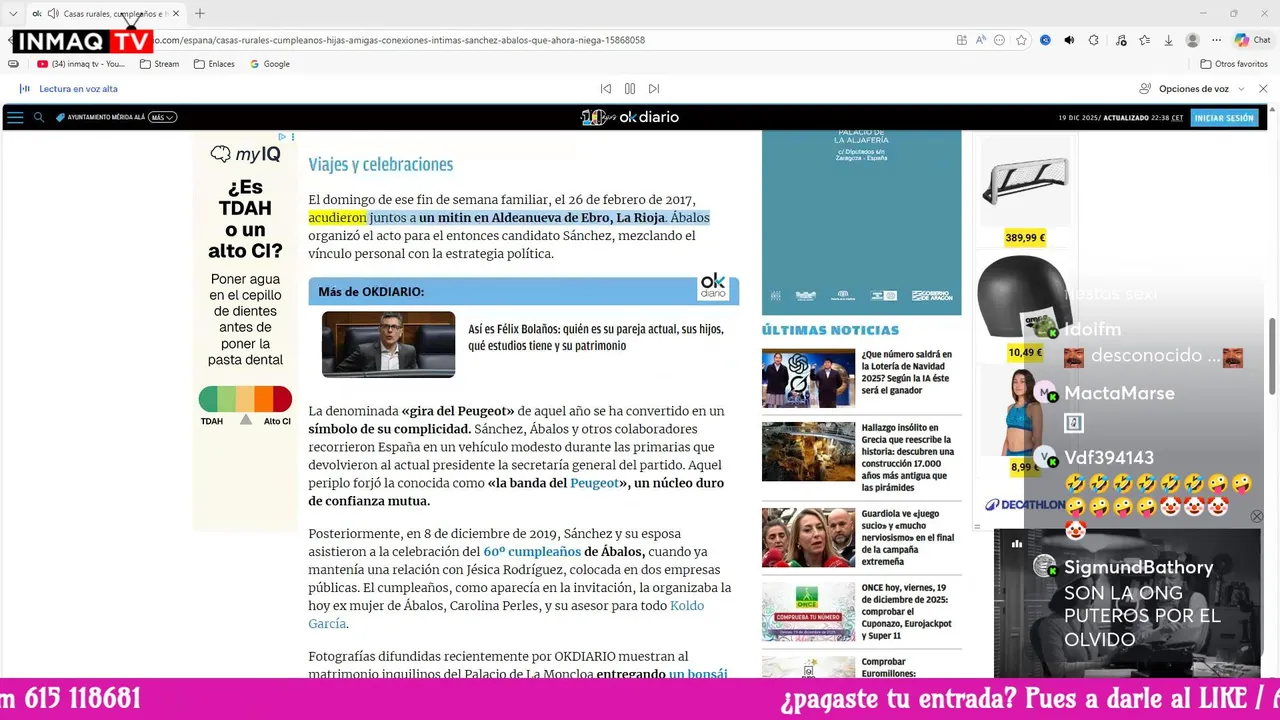Viewport: 1280px width, 720px height.
Task: Open Otros favoritos folder
Action: [x=1234, y=64]
